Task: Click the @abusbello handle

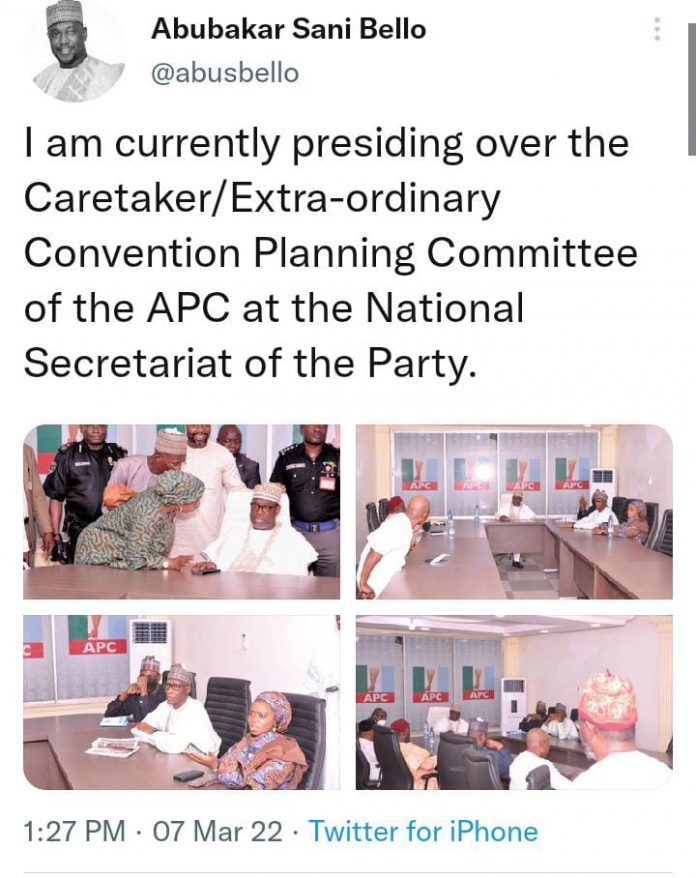Action: tap(224, 74)
